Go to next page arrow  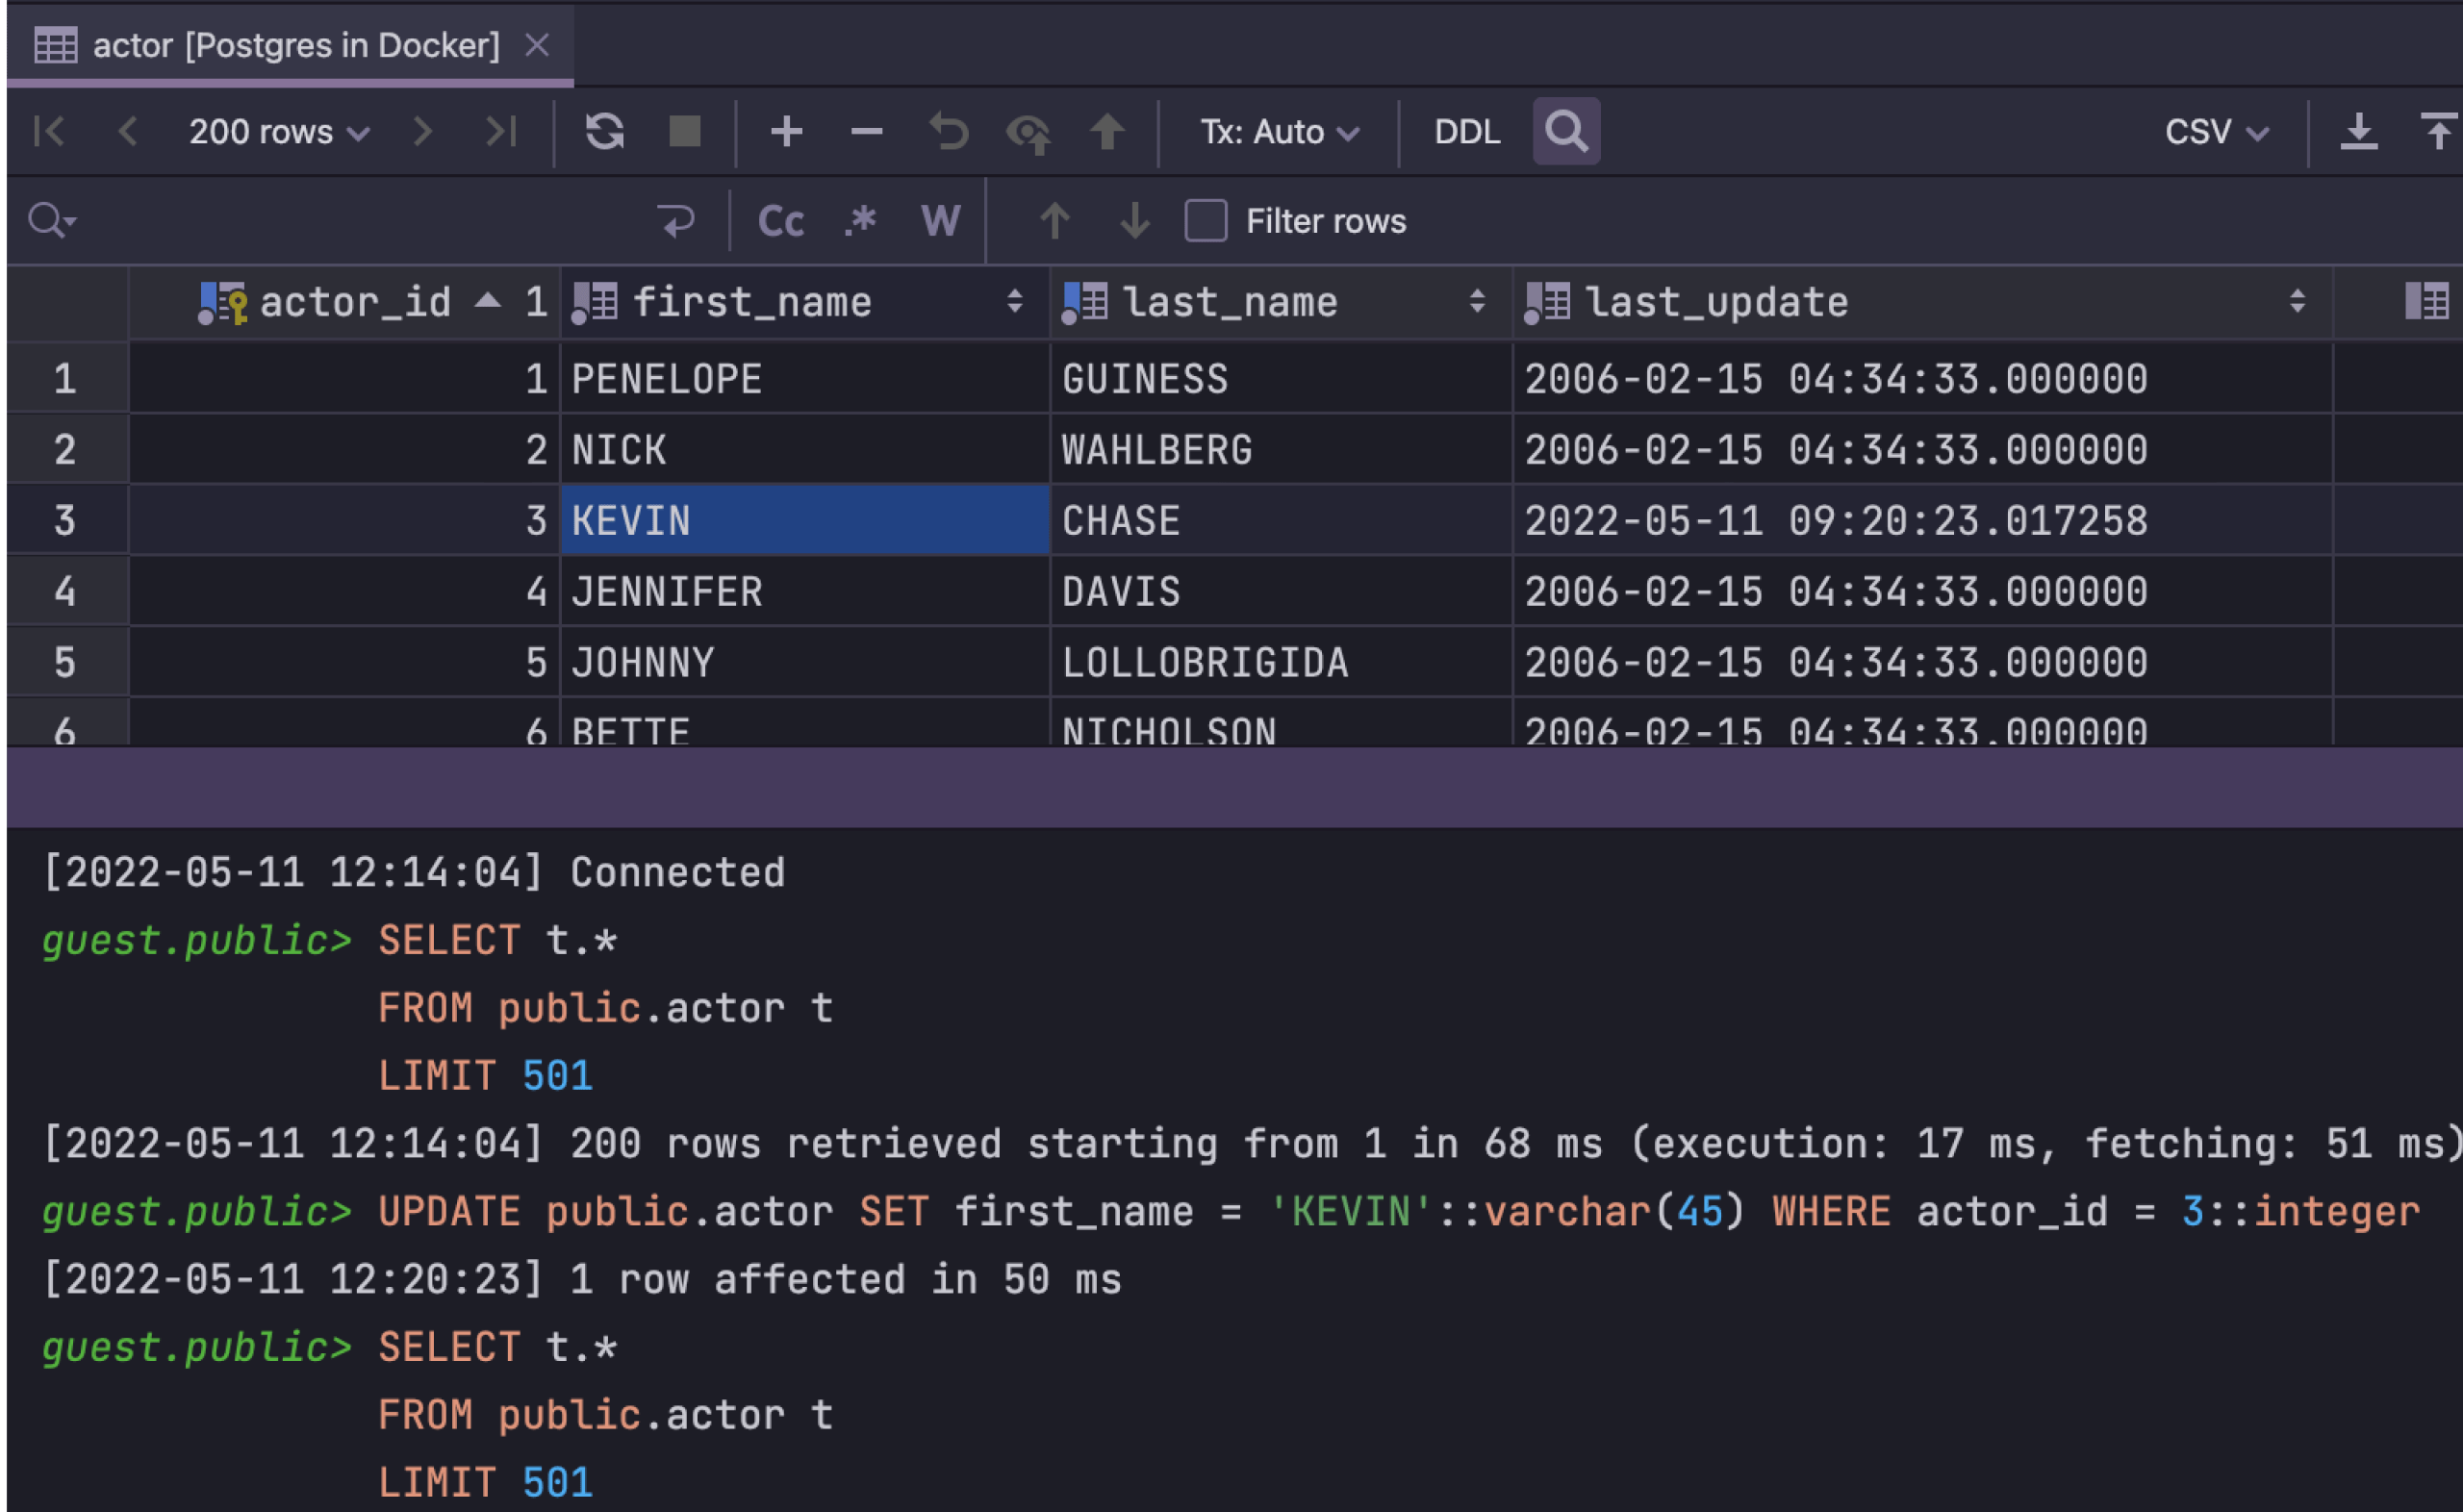[422, 131]
